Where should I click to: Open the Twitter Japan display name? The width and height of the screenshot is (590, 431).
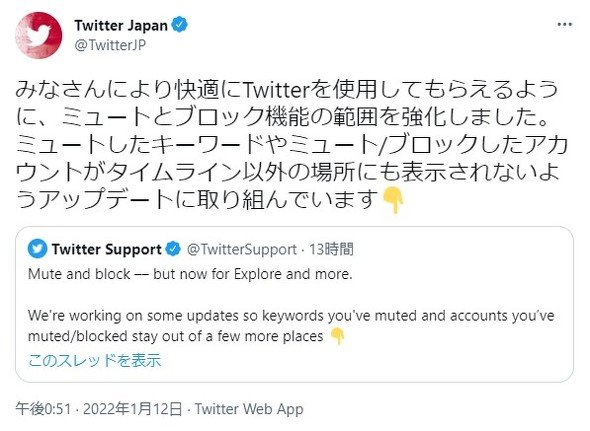click(121, 25)
